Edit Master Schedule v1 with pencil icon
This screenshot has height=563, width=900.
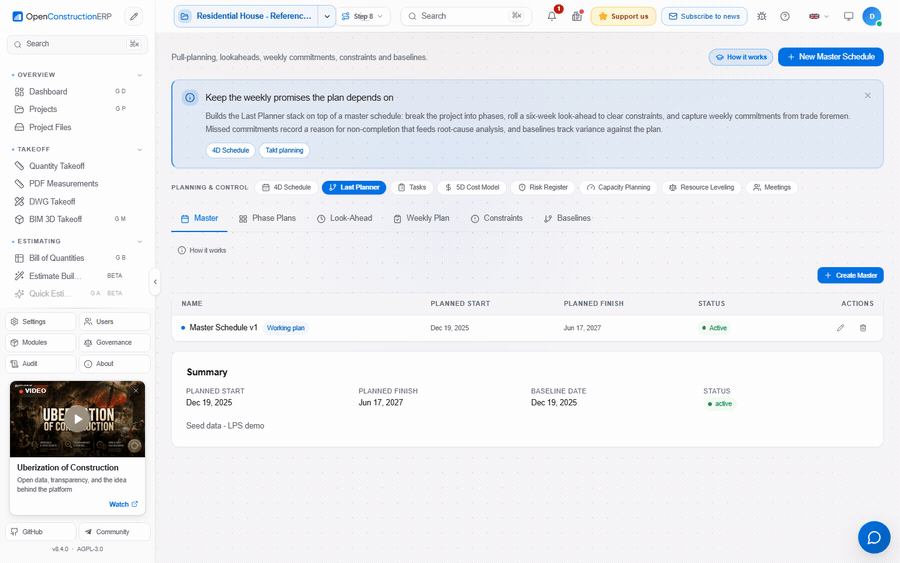(x=840, y=328)
